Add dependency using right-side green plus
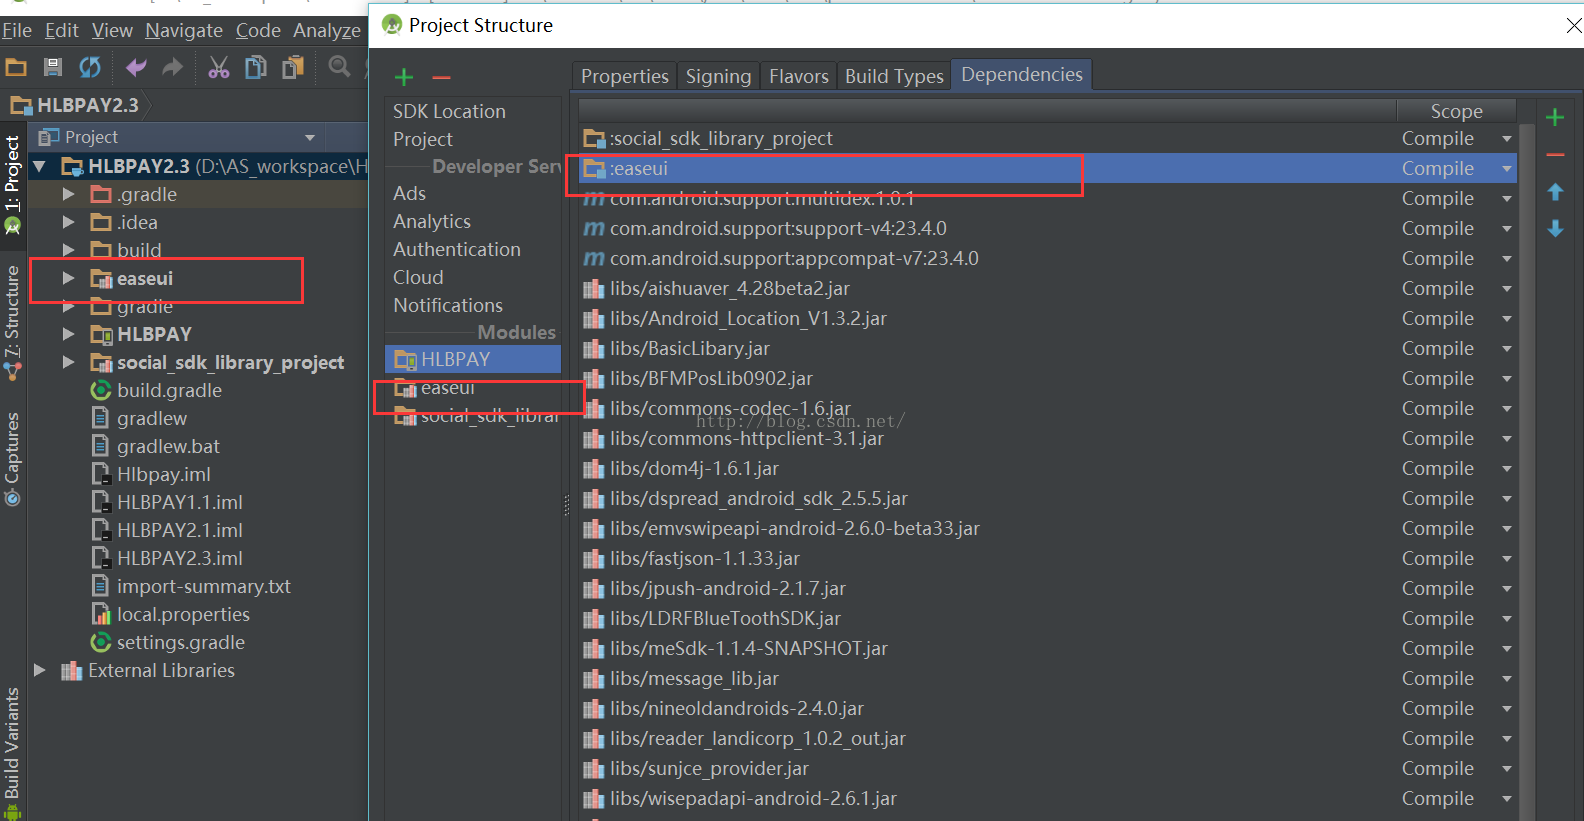The width and height of the screenshot is (1584, 821). (x=1555, y=117)
